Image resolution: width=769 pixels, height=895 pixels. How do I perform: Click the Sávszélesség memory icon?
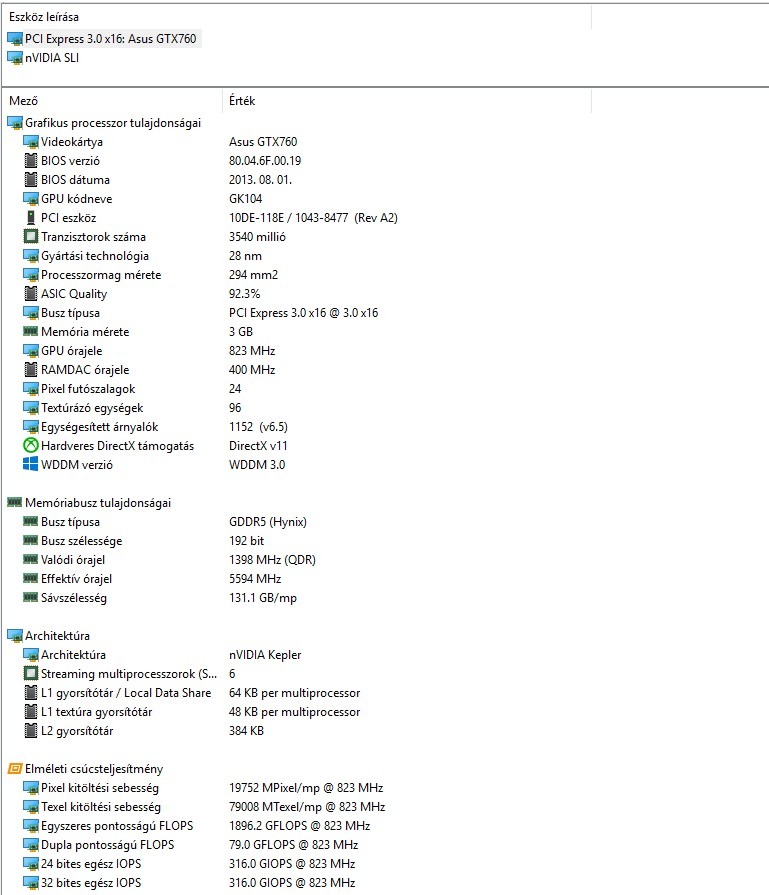(x=31, y=597)
